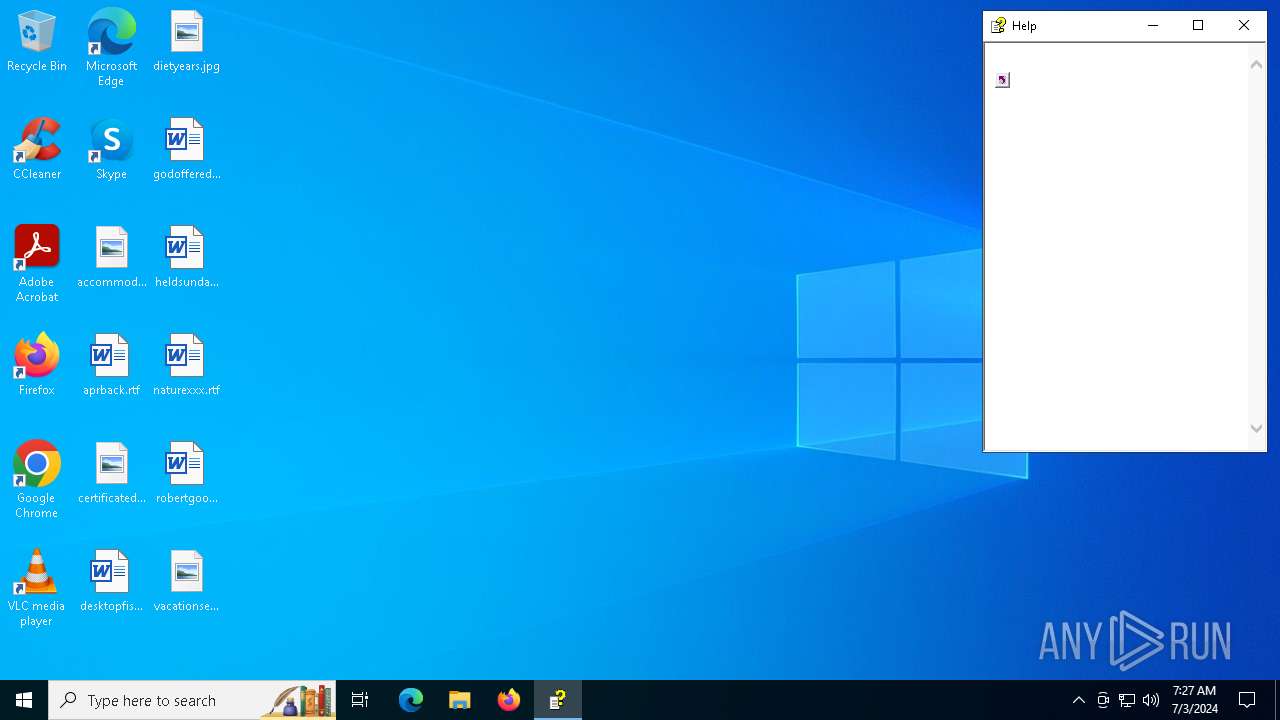1280x720 pixels.
Task: Select the accommod image file icon
Action: click(x=111, y=258)
